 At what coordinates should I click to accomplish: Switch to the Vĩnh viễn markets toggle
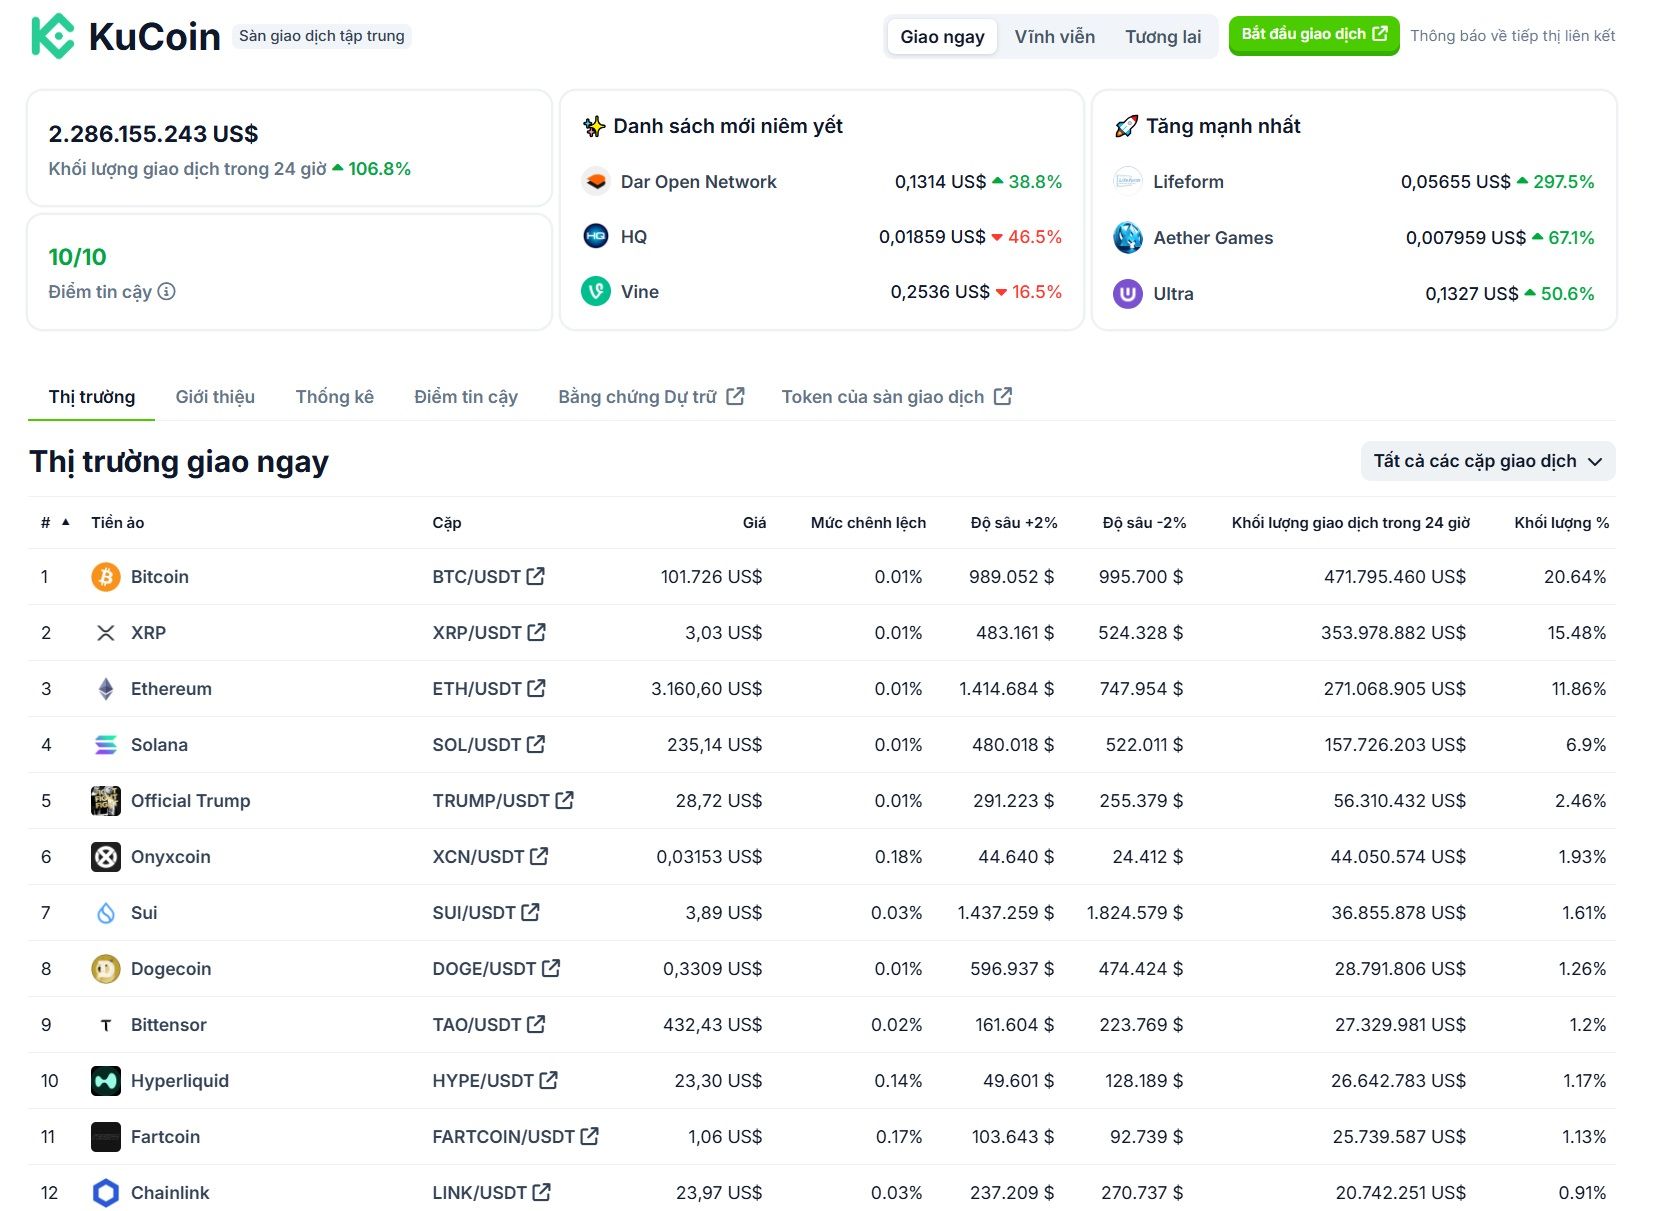(1055, 37)
